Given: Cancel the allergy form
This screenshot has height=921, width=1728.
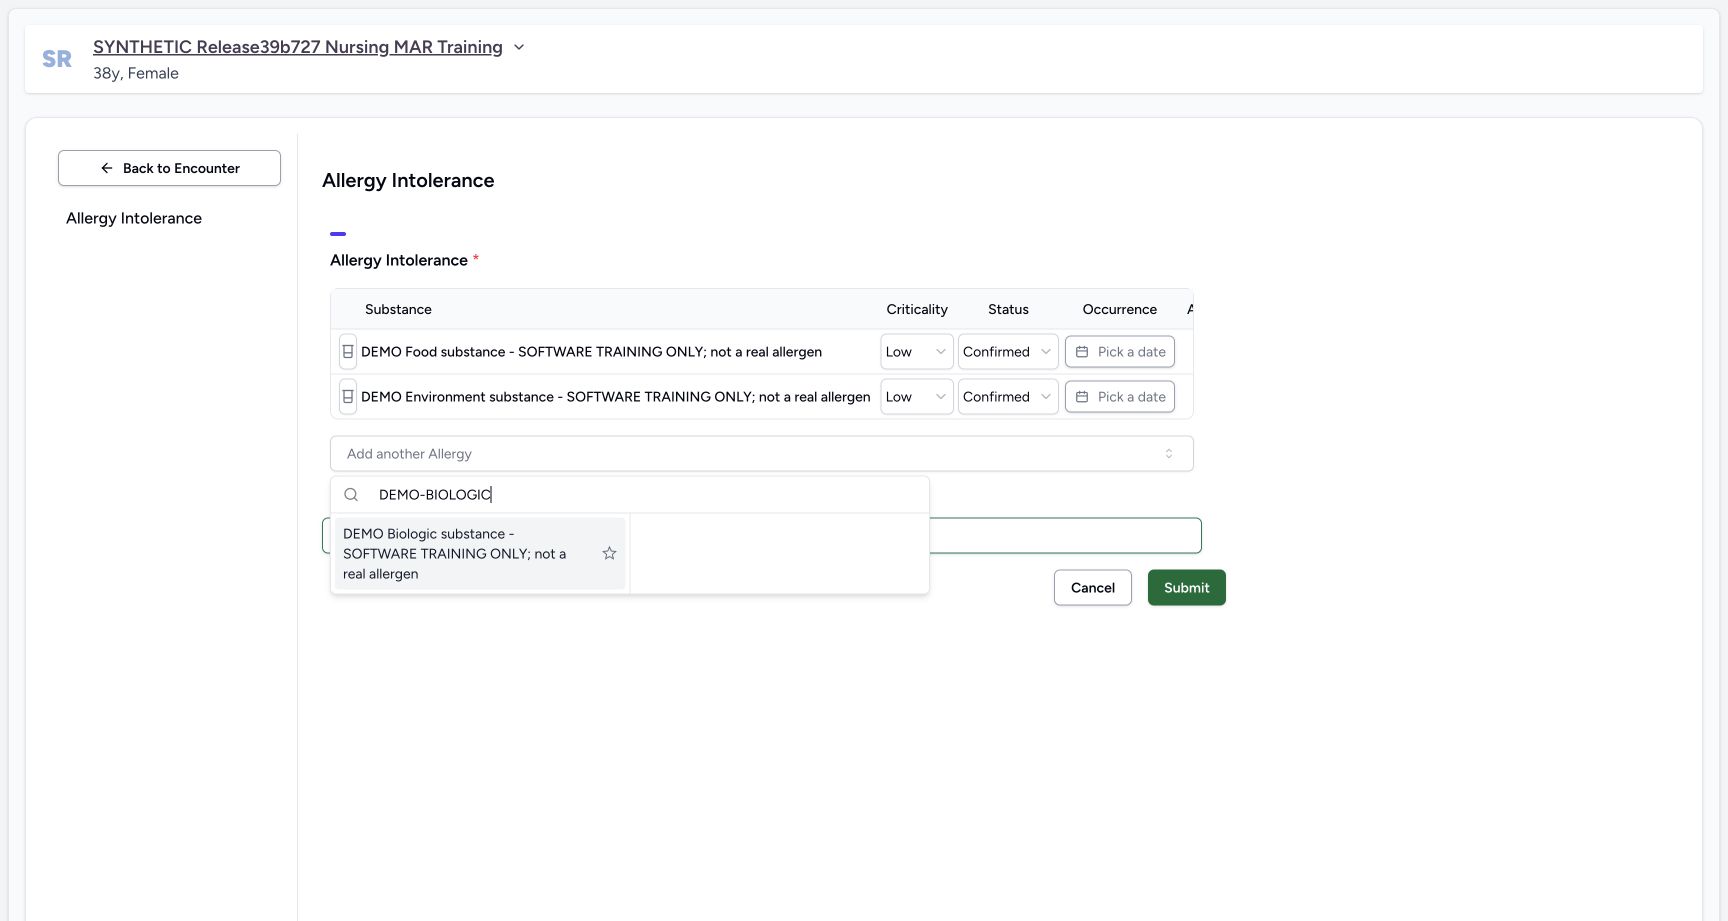Looking at the screenshot, I should [1093, 588].
